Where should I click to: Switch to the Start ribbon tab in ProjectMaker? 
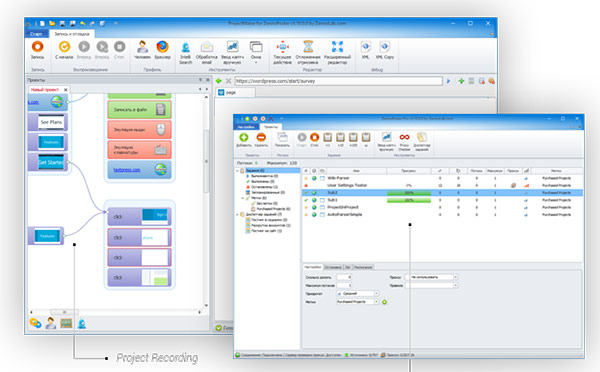point(36,34)
